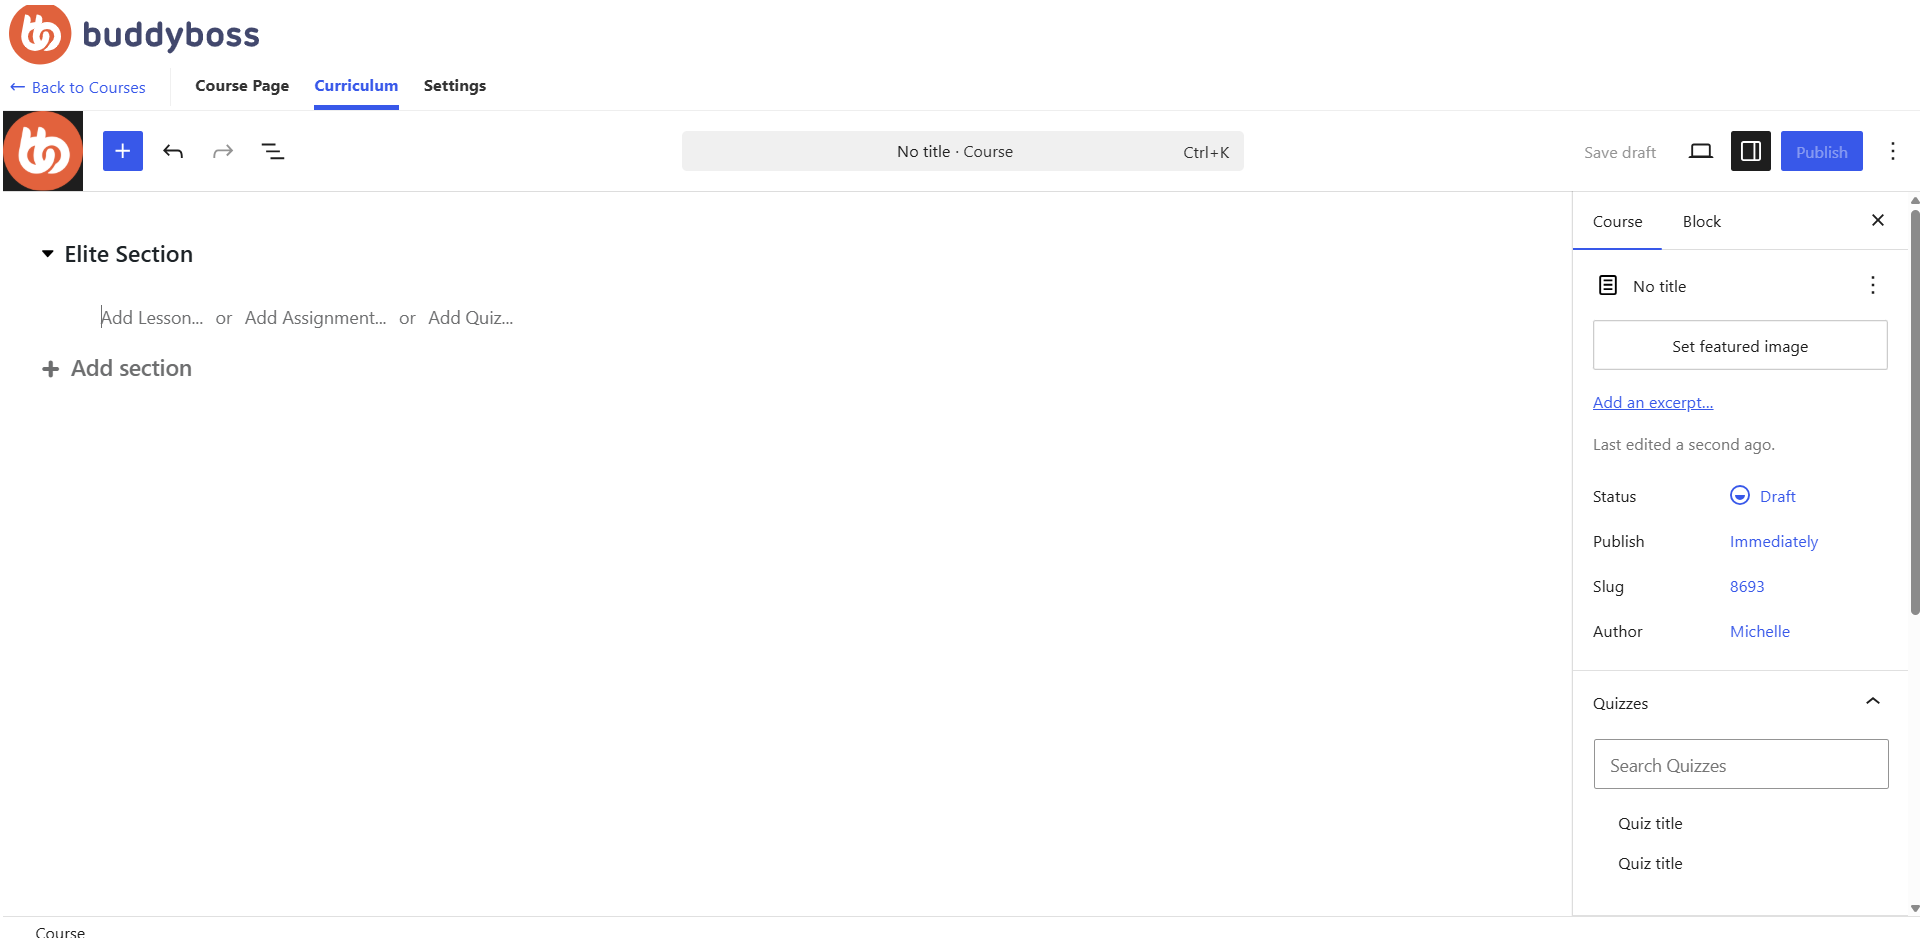This screenshot has height=938, width=1920.
Task: Open the Settings tab
Action: (455, 85)
